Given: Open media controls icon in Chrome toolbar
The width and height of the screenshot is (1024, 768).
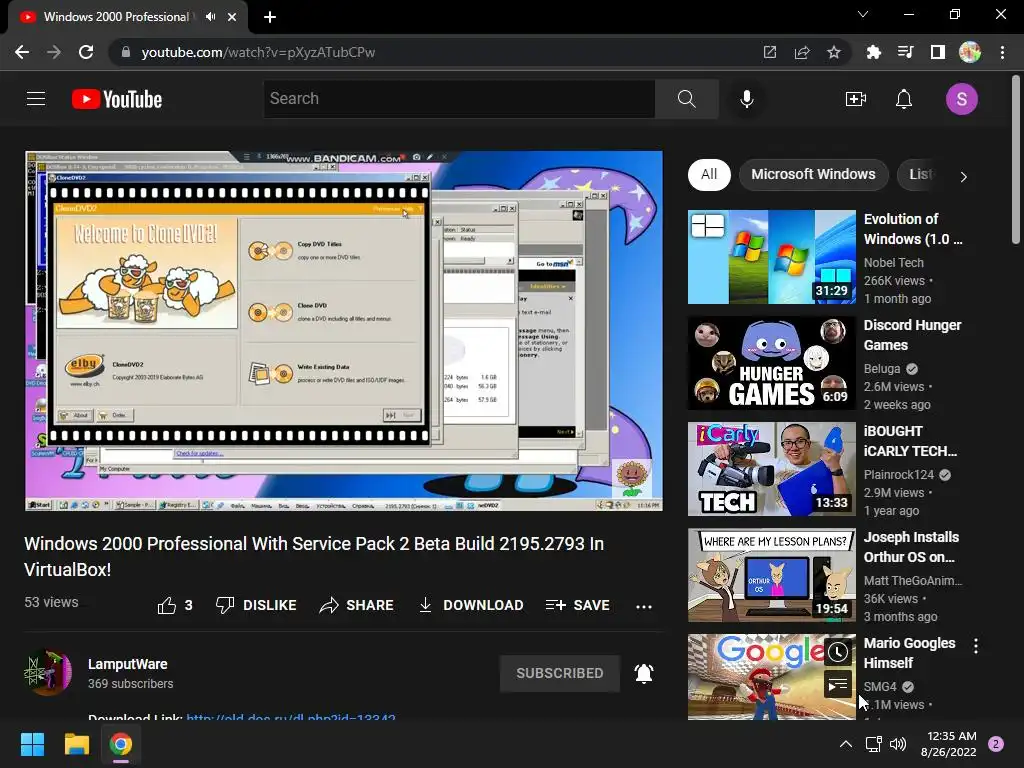Looking at the screenshot, I should point(905,52).
